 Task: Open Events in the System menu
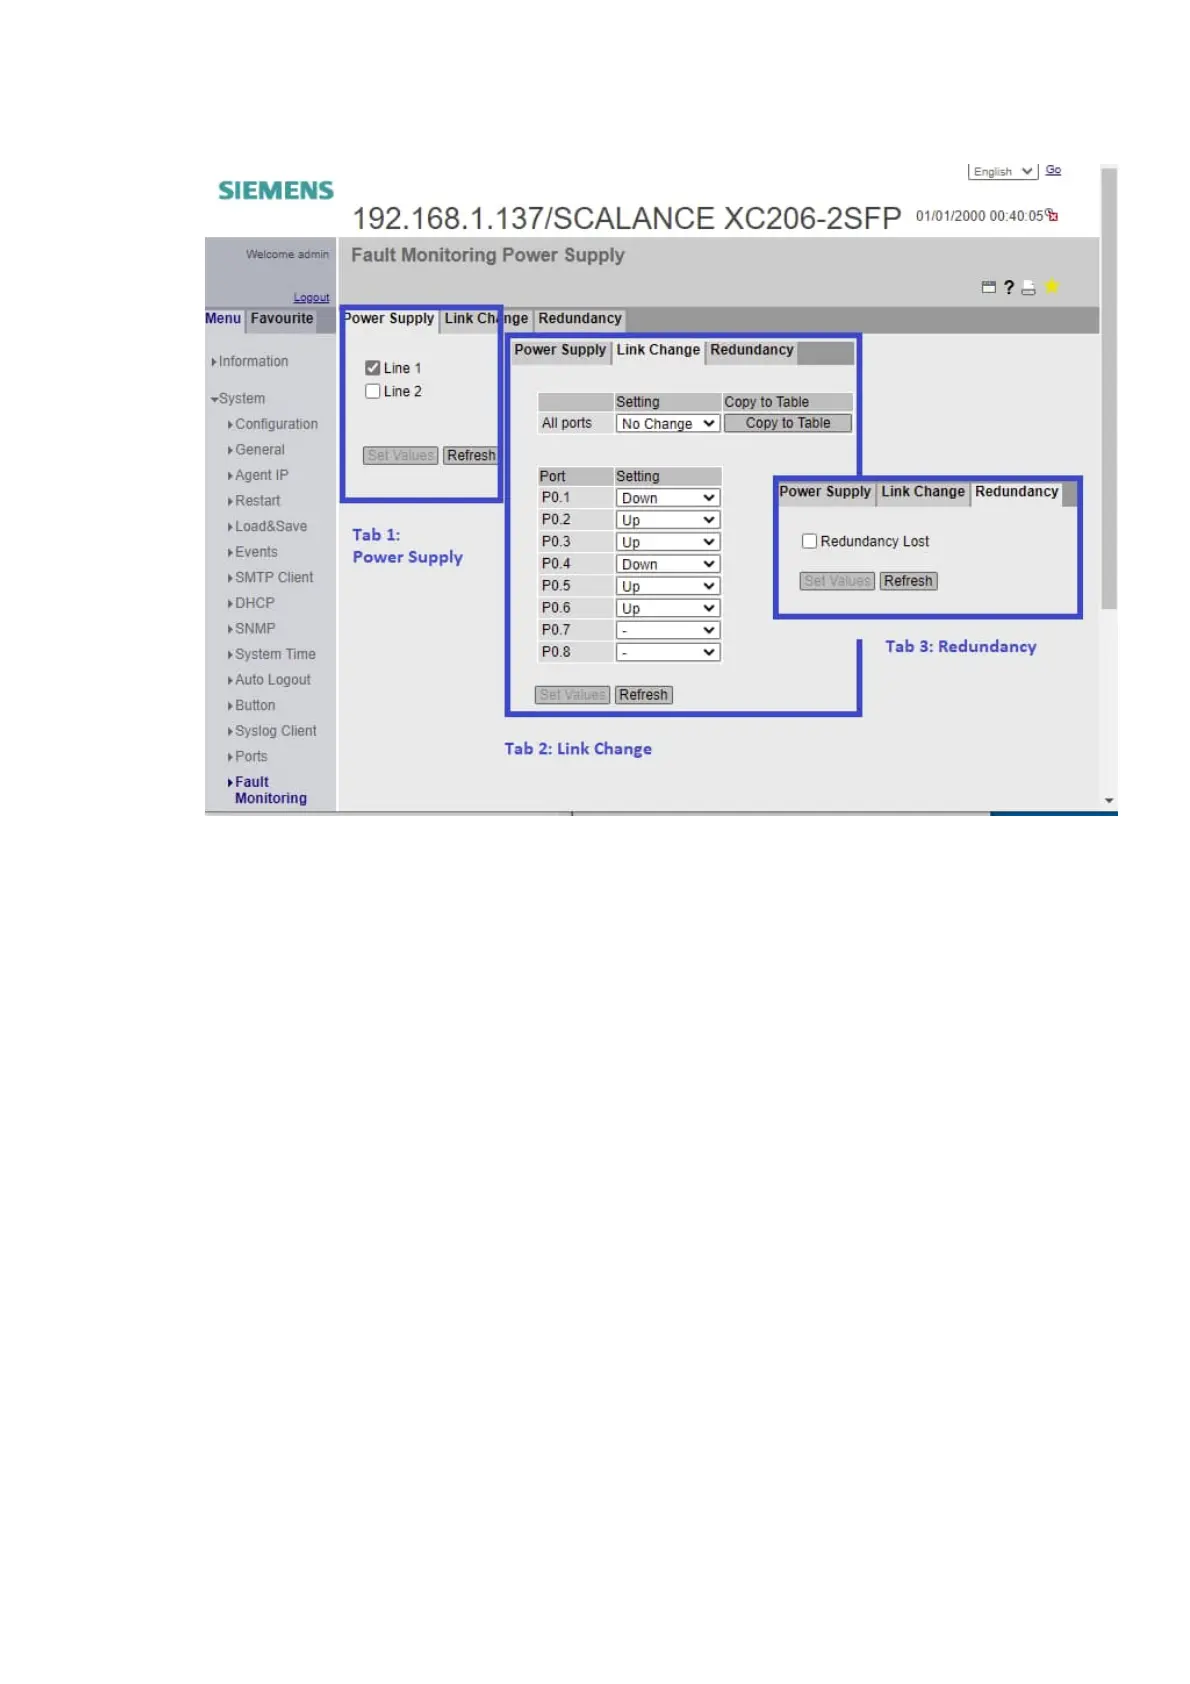click(253, 552)
